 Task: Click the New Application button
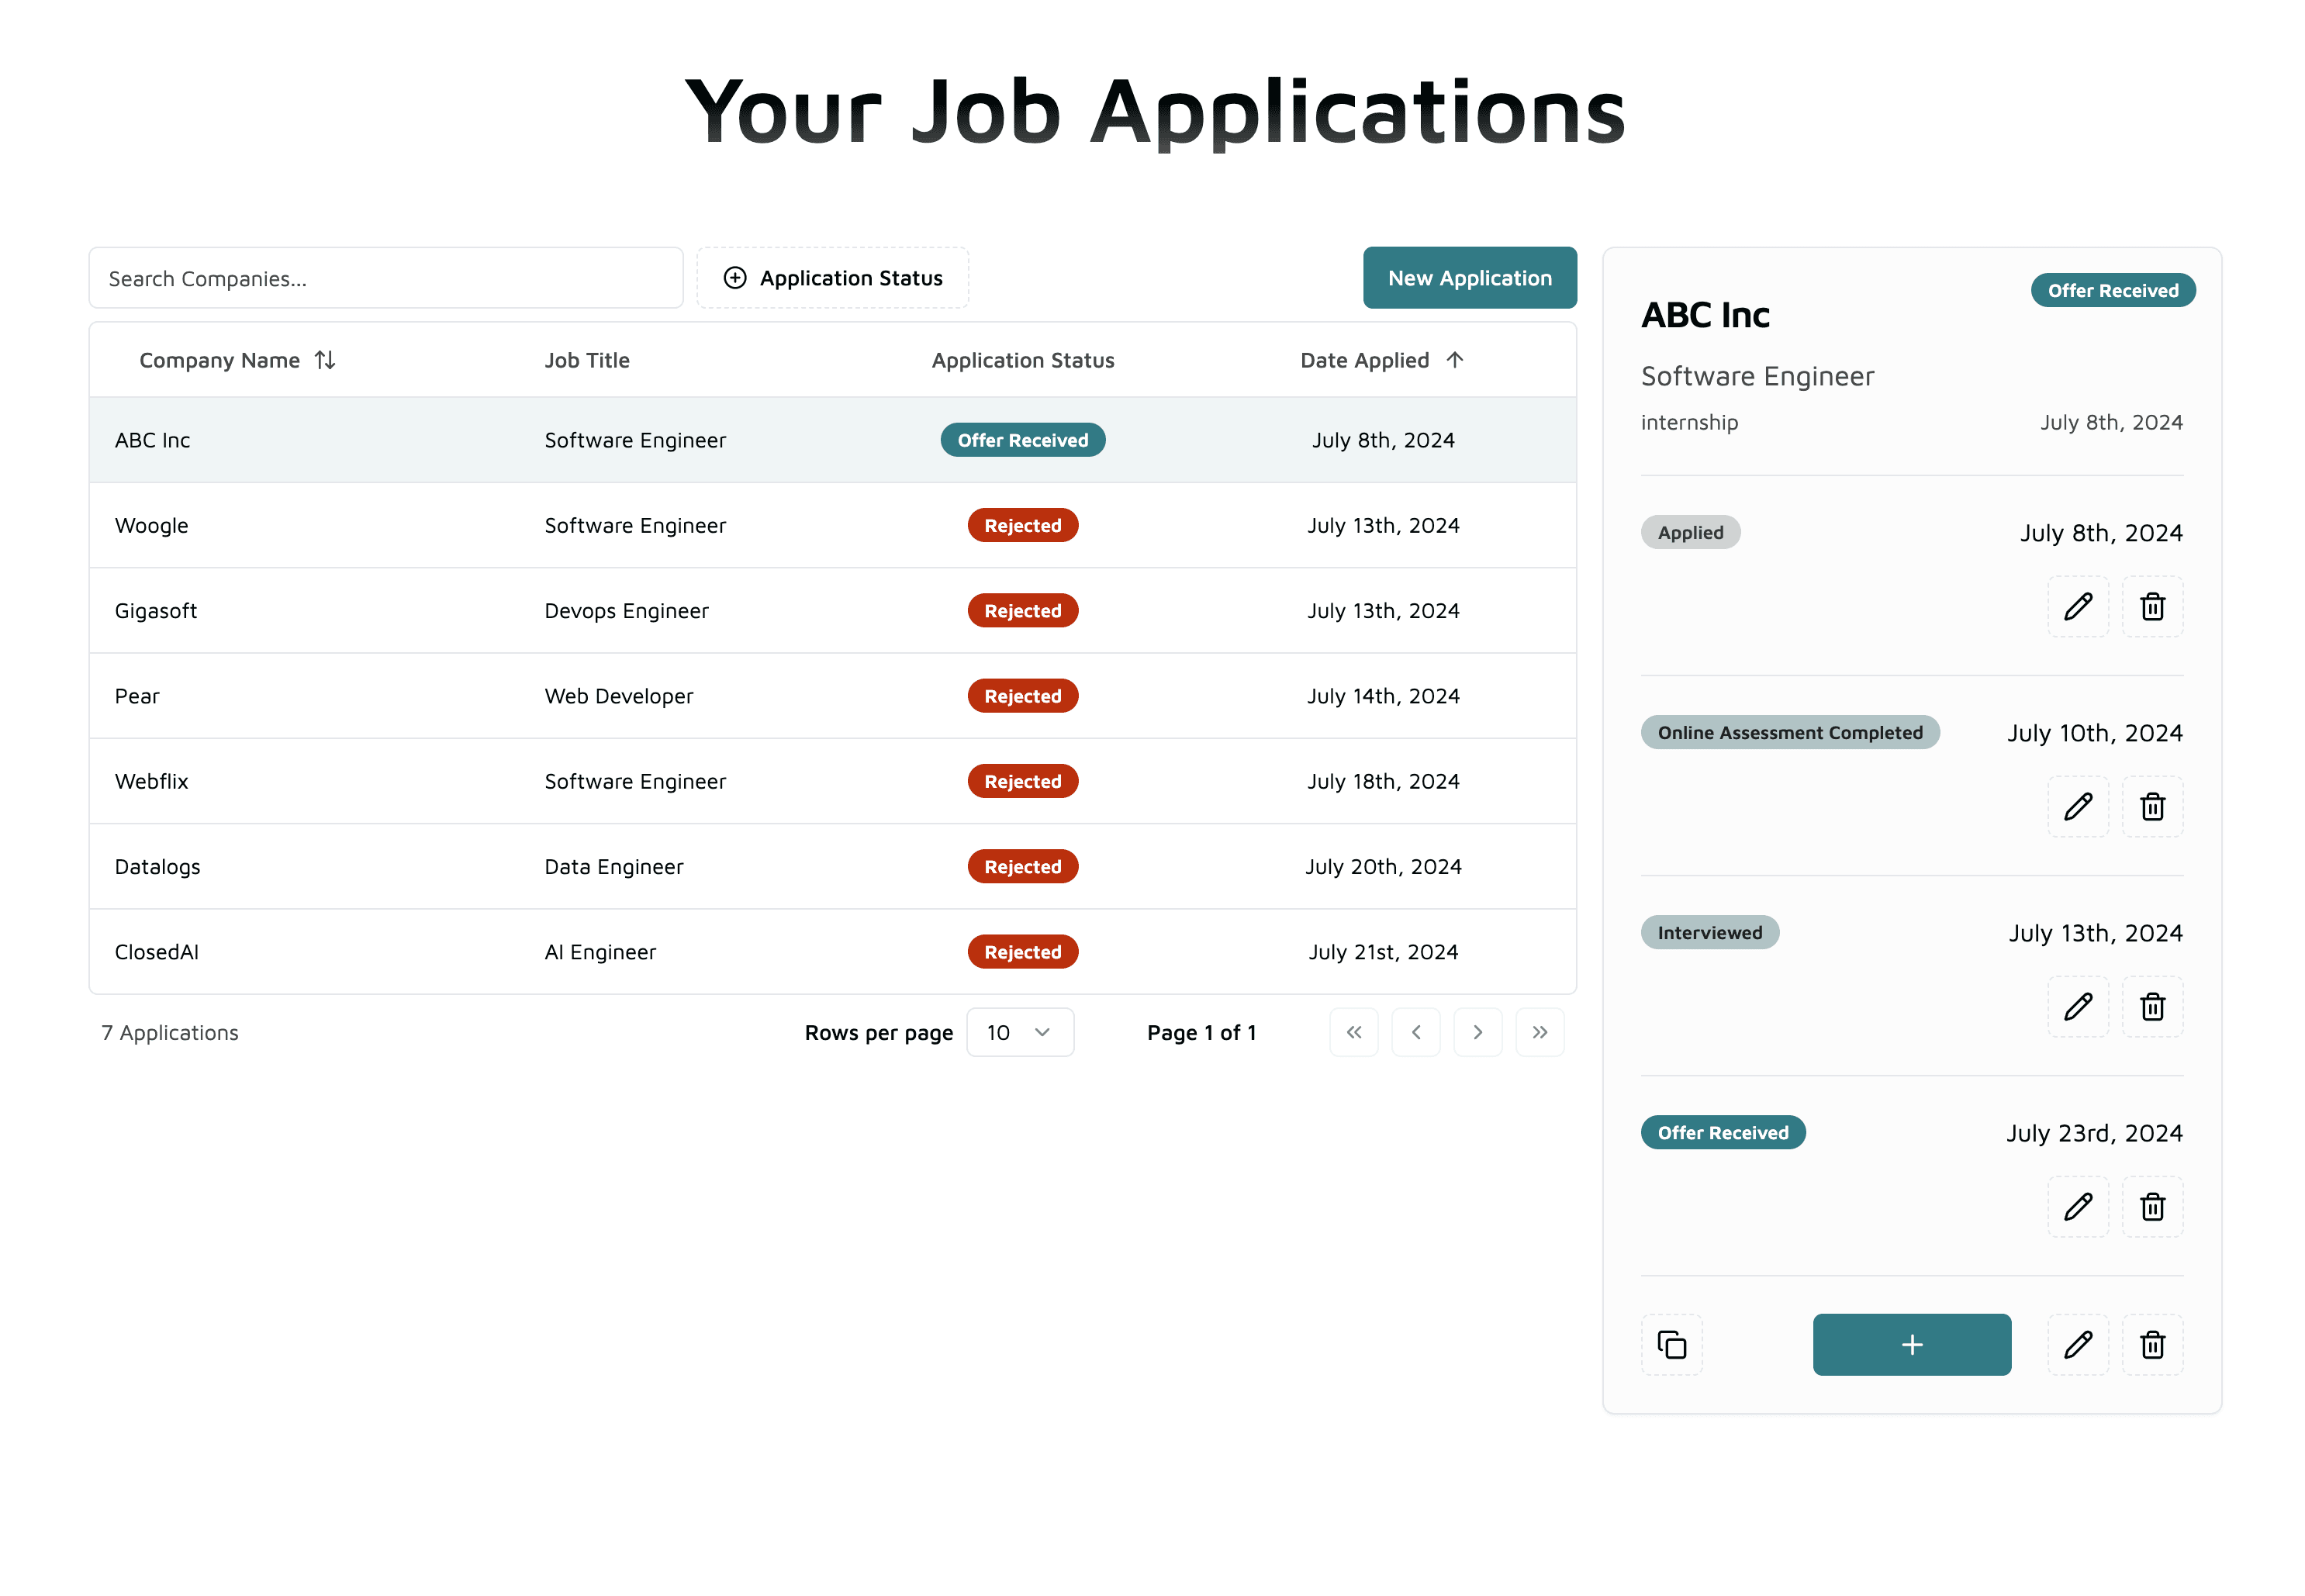1470,278
